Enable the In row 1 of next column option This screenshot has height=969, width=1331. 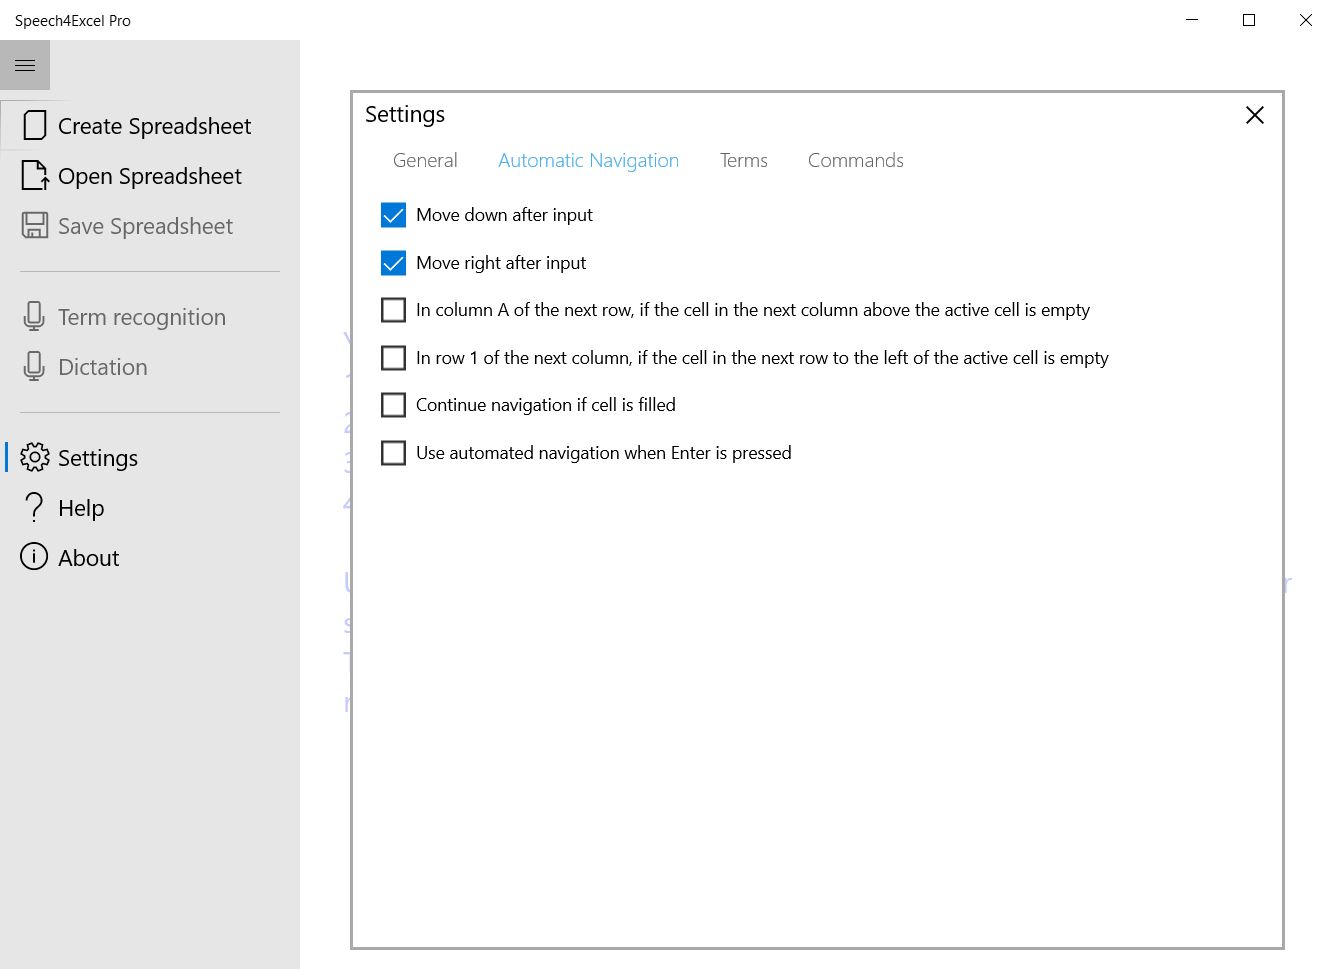pos(394,358)
